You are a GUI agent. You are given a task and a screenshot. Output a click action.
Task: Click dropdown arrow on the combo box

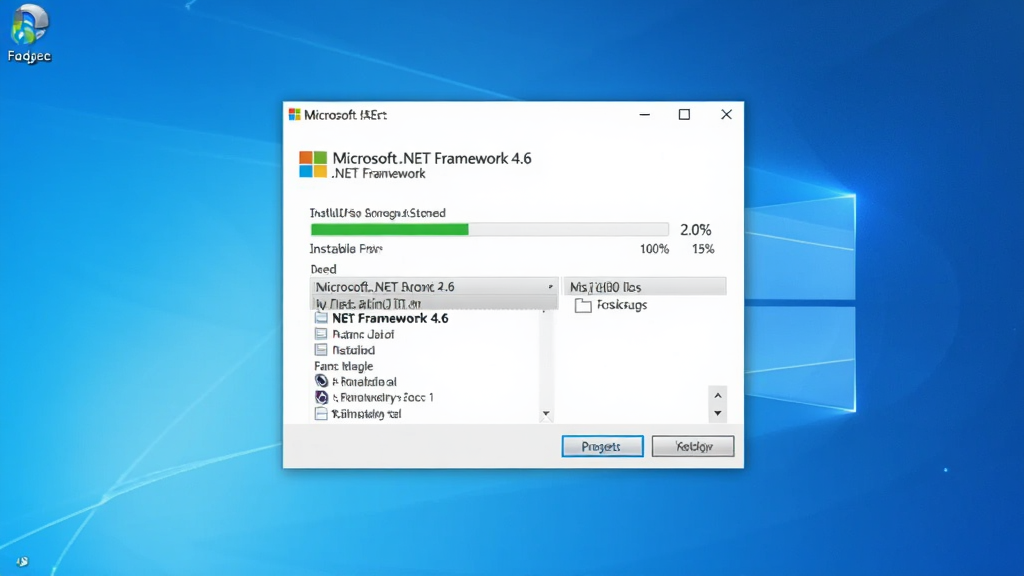(551, 287)
